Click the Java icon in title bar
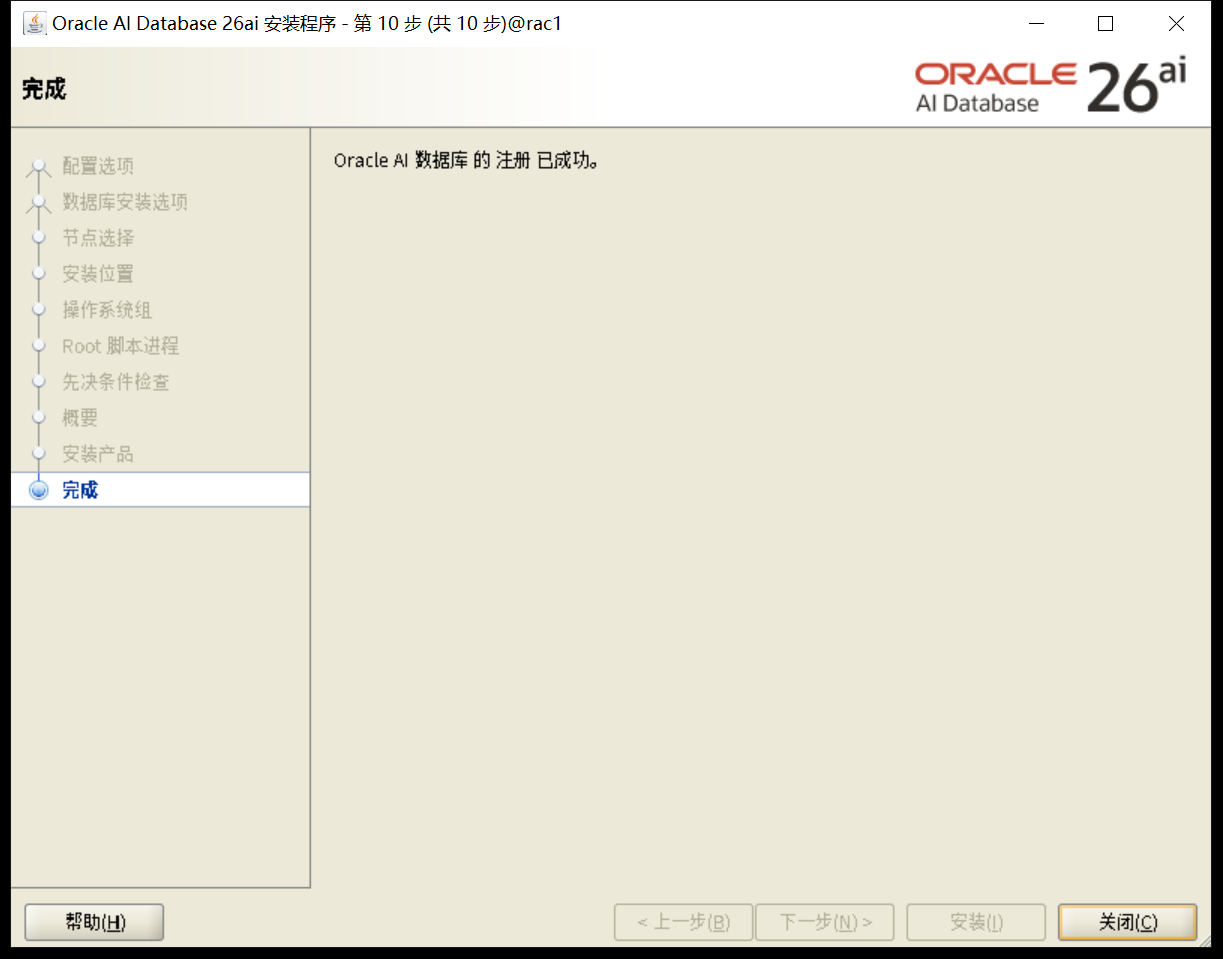The width and height of the screenshot is (1223, 959). point(35,23)
